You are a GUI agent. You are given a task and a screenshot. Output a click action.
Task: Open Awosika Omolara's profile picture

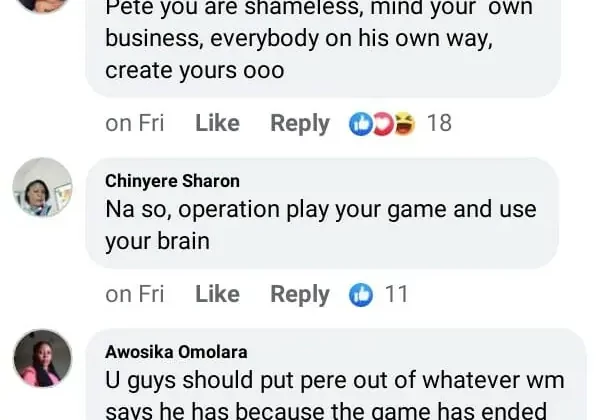pos(42,358)
